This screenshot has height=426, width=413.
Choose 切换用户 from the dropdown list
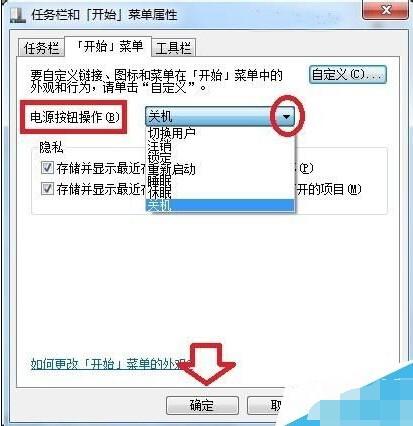coord(220,133)
